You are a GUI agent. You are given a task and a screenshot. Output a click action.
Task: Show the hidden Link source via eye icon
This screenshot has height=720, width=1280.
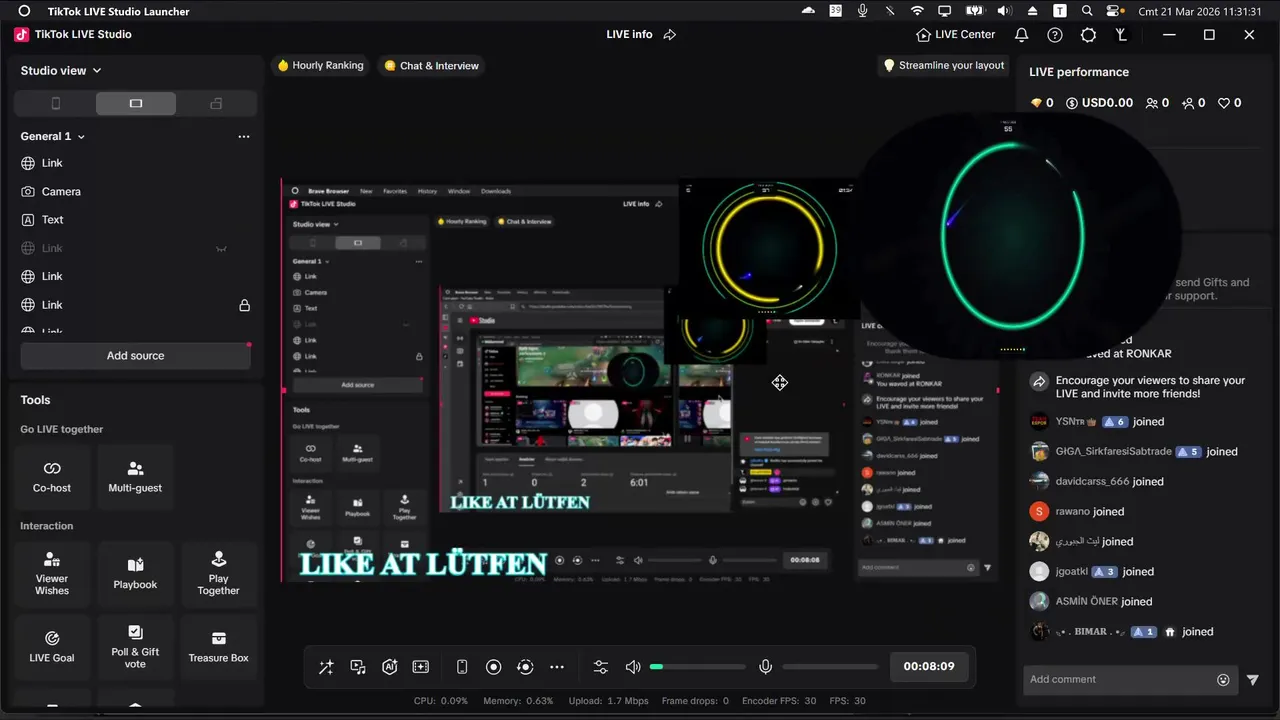pos(221,248)
